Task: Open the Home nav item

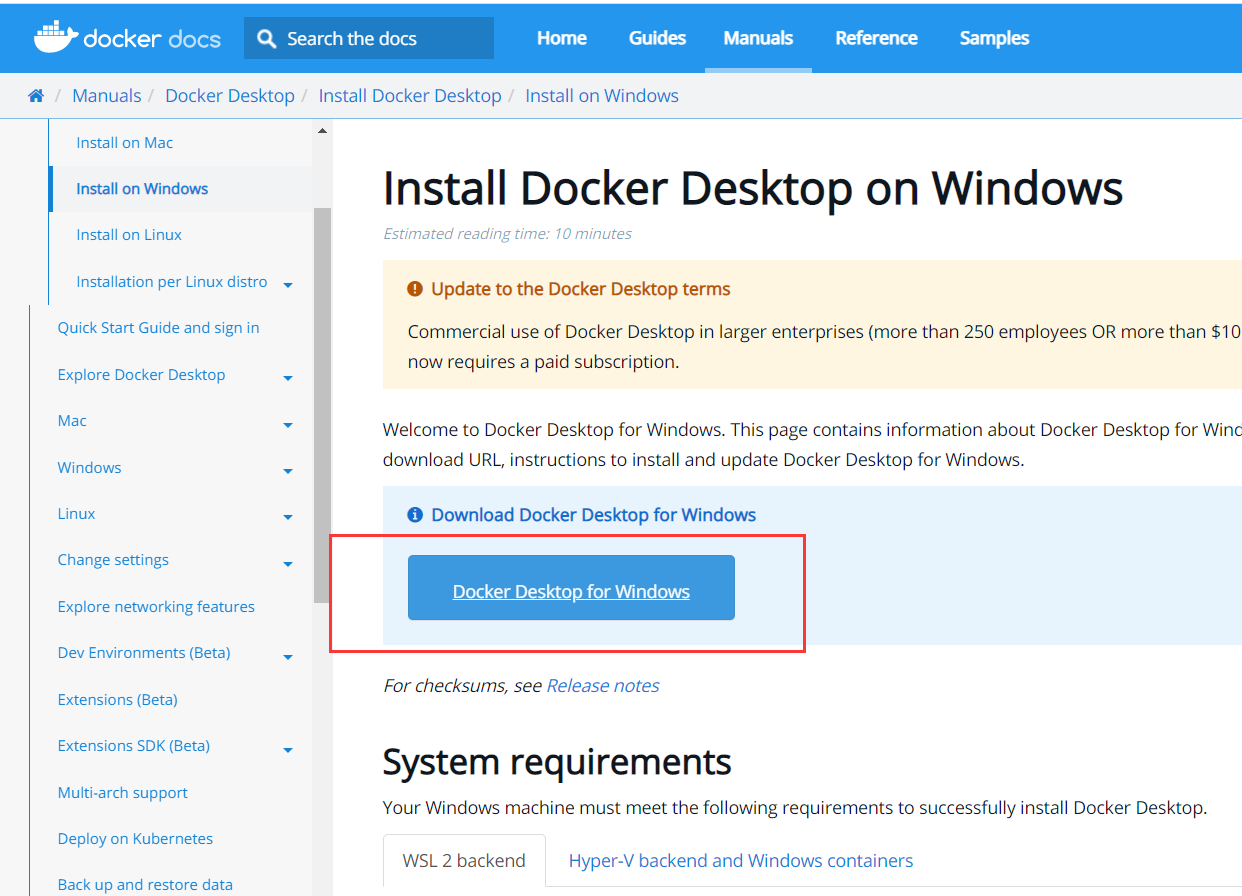Action: click(562, 38)
